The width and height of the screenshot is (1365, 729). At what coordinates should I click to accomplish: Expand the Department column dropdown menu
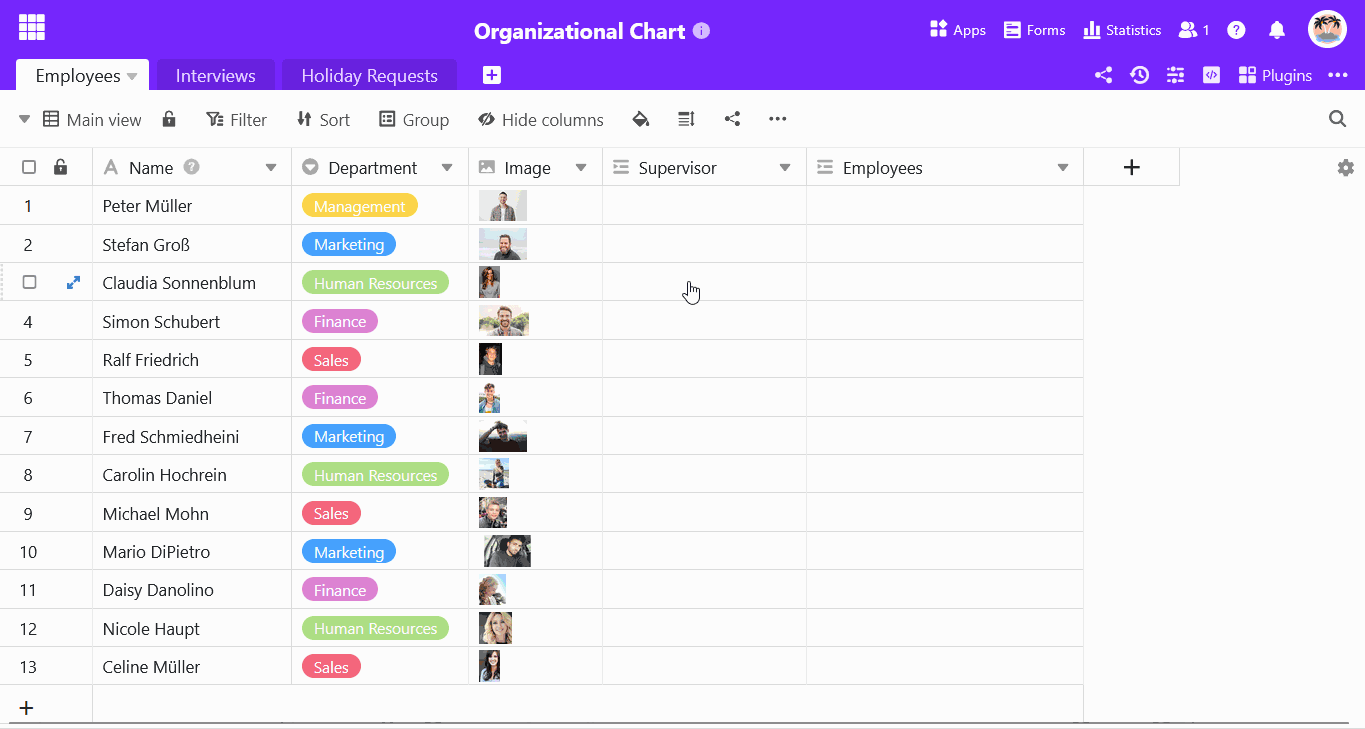447,168
